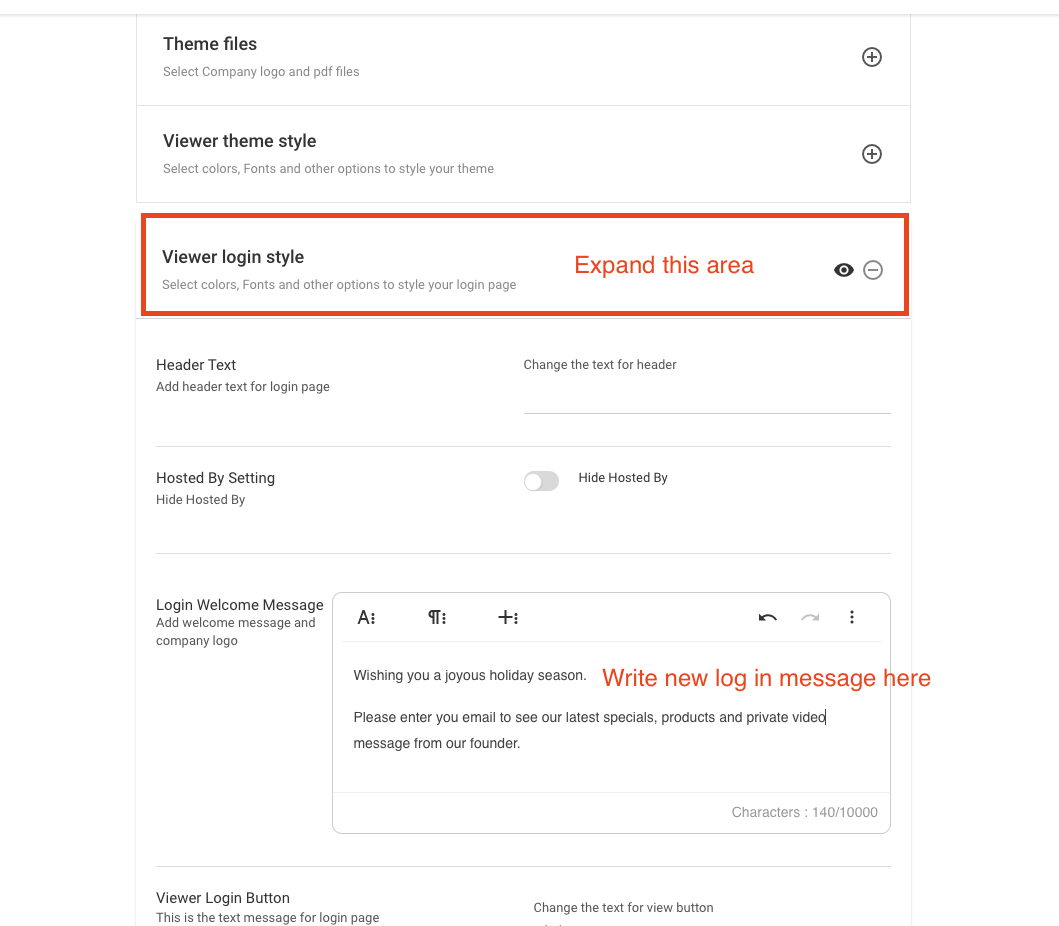Redo edit in welcome message editor
This screenshot has width=1059, height=926.
click(x=810, y=617)
